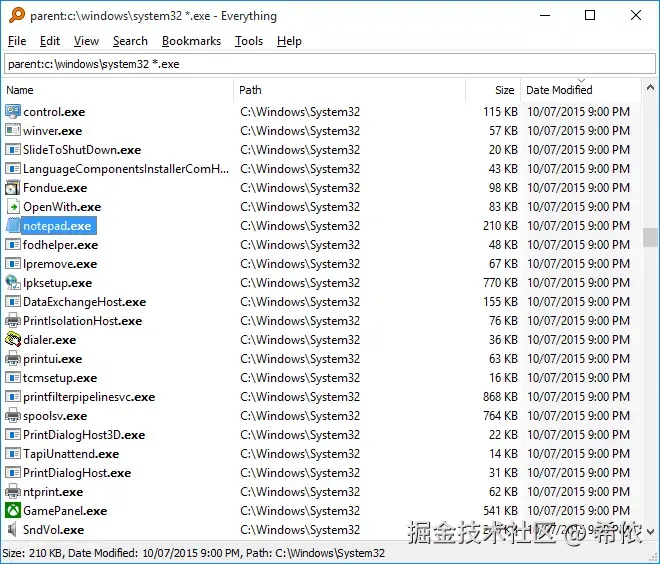Click the lpksetup.exe globe icon
Screen dimensions: 660x564
(x=13, y=283)
